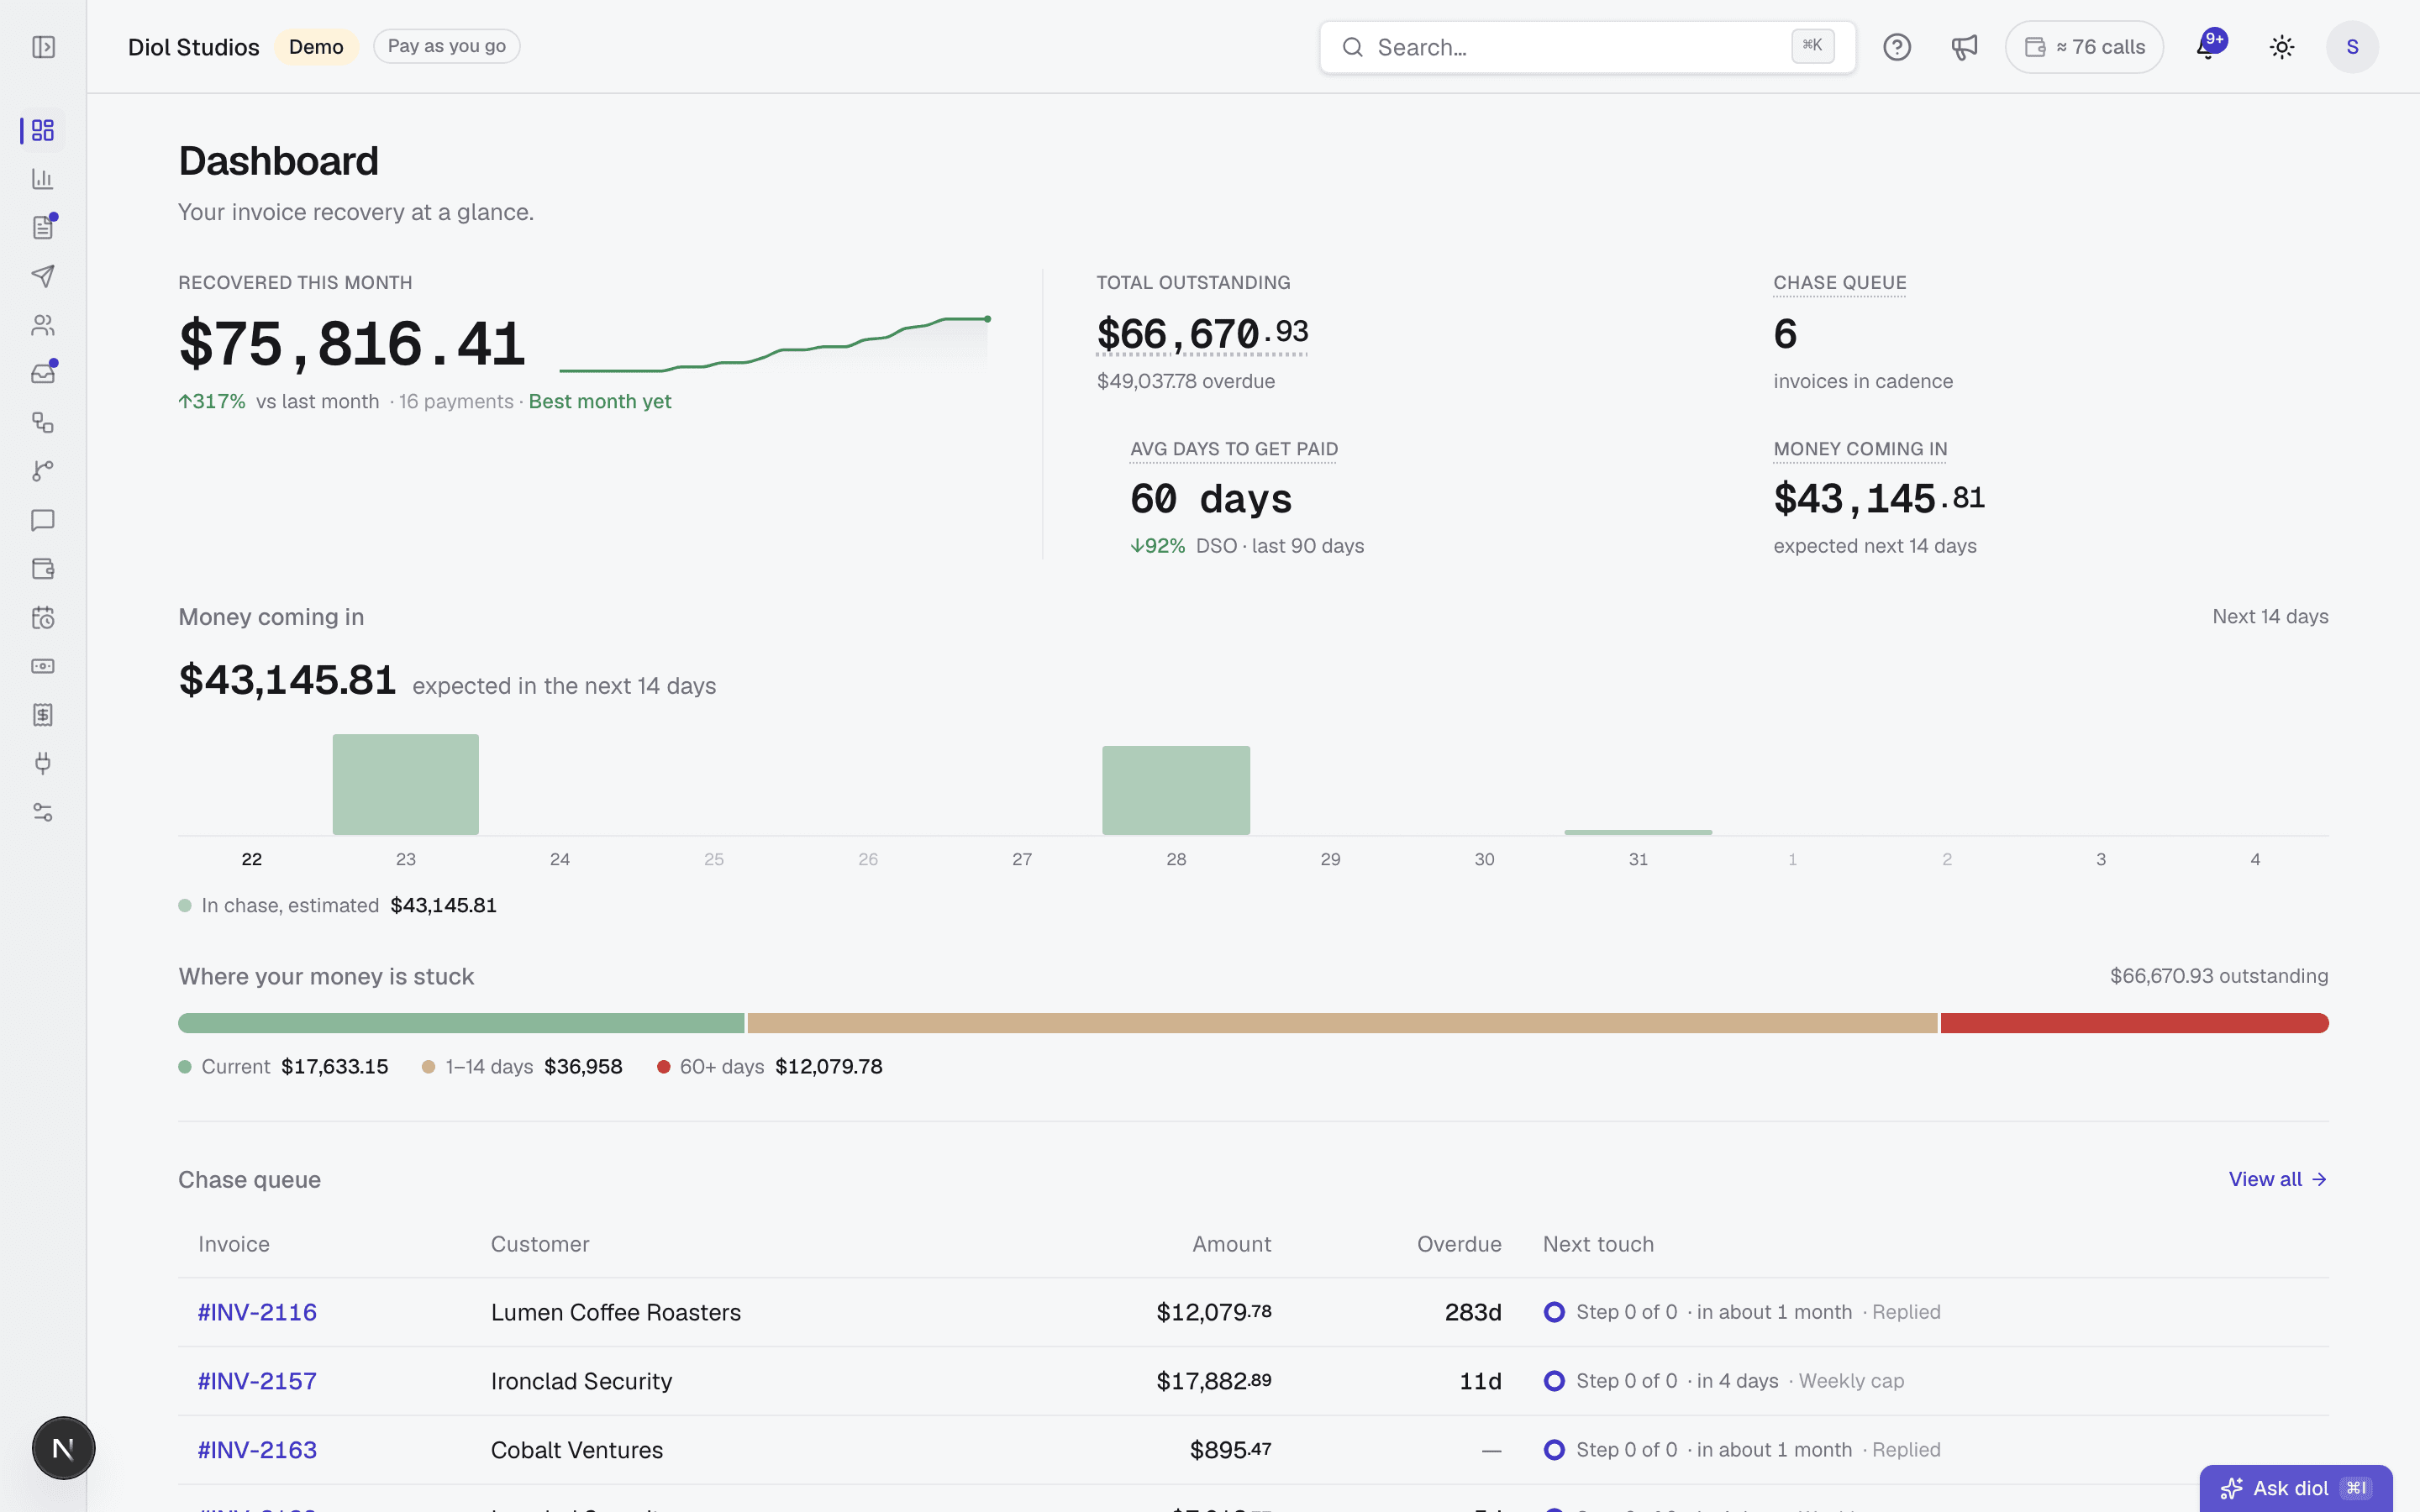Click the $17,882.89 amount cell
The image size is (2420, 1512).
click(x=1214, y=1381)
